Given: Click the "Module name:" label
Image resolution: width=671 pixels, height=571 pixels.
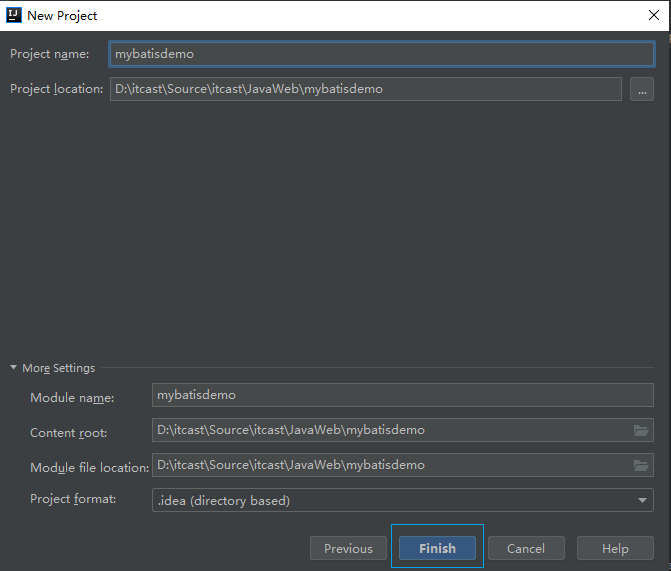Looking at the screenshot, I should click(72, 398).
